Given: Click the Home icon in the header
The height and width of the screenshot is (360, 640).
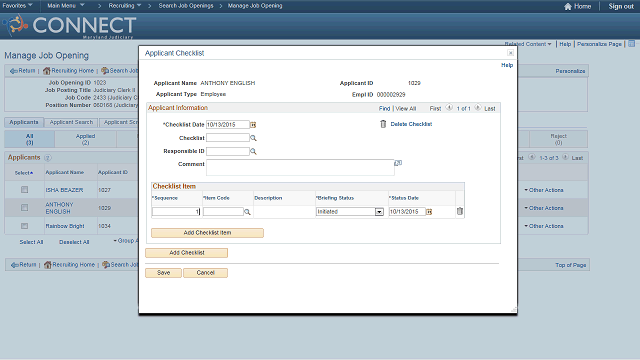Looking at the screenshot, I should [x=567, y=6].
